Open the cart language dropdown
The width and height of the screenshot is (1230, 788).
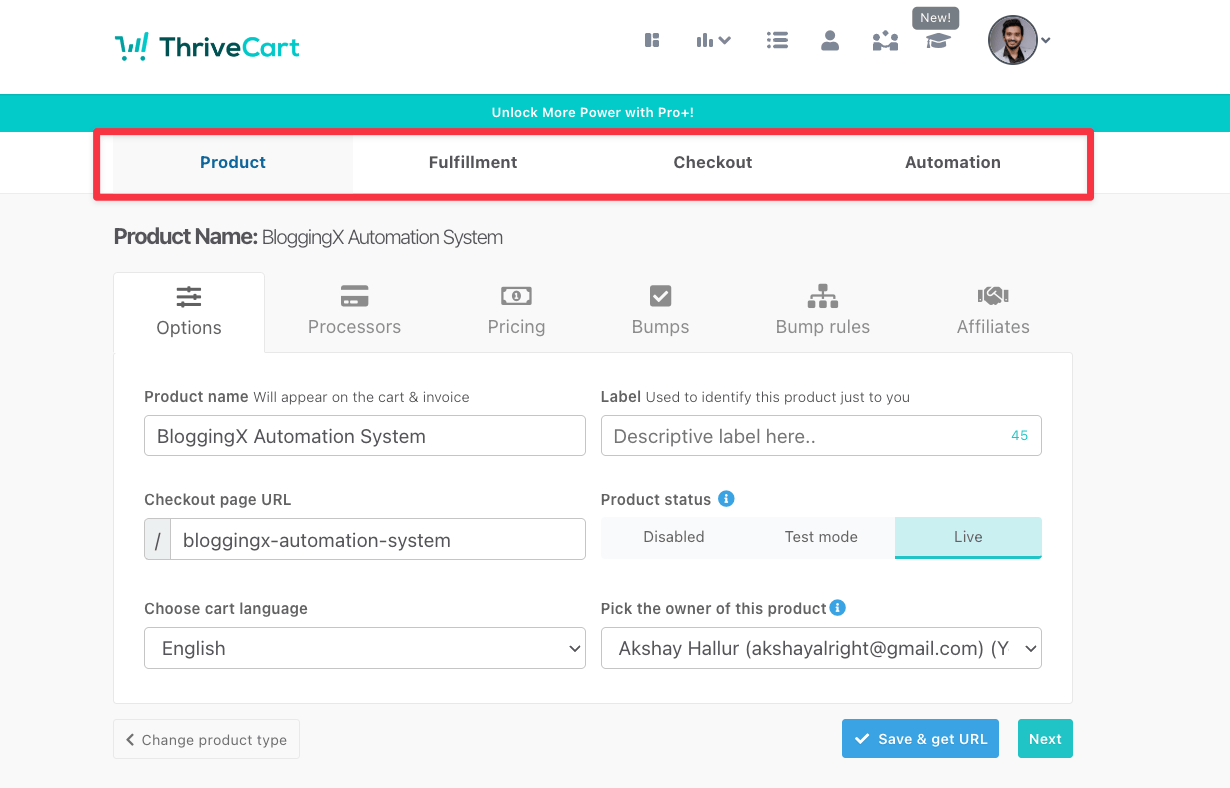point(364,648)
